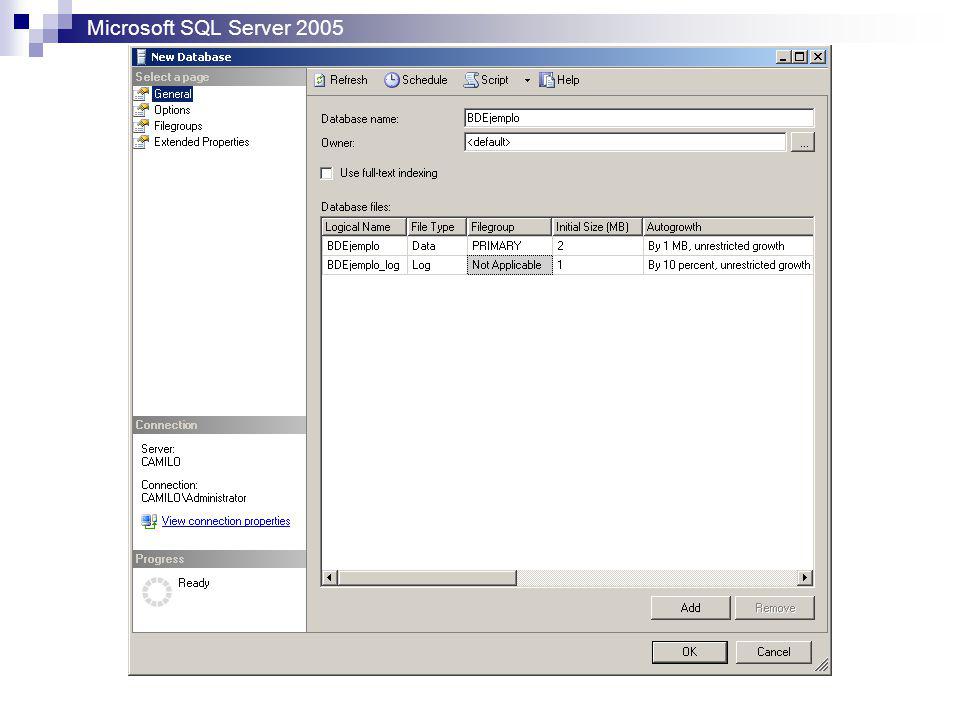960x720 pixels.
Task: Select the BDEjemplo logical name cell
Action: [364, 246]
